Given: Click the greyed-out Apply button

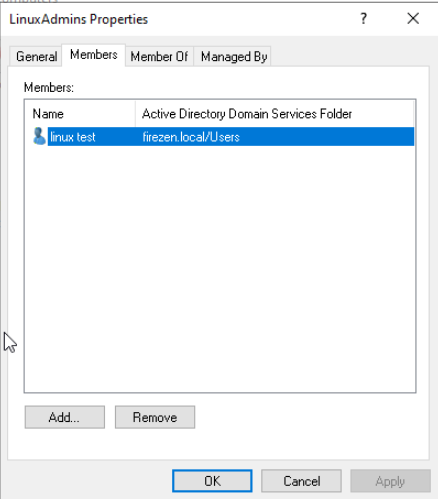Looking at the screenshot, I should [x=390, y=481].
